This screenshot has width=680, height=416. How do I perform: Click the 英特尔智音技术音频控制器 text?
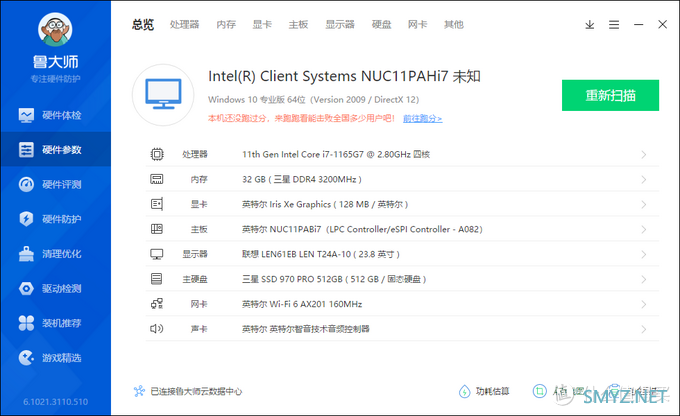coord(306,329)
